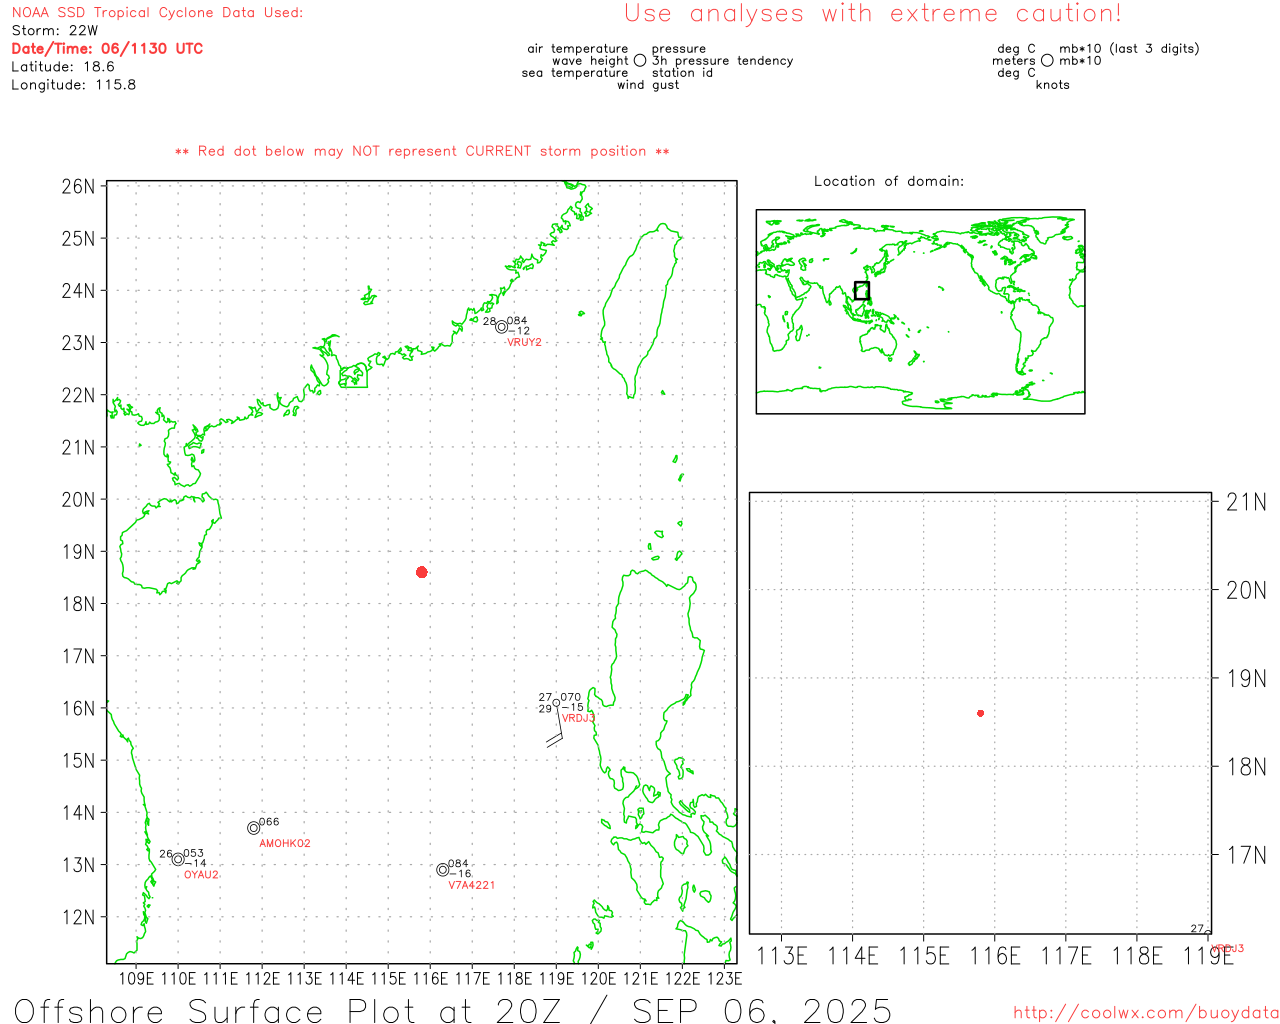Click the OYAU2 red station label
1280x1024 pixels.
[201, 874]
